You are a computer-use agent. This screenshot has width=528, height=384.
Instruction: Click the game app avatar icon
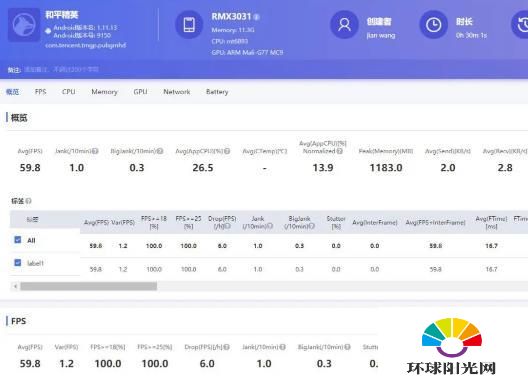click(24, 25)
